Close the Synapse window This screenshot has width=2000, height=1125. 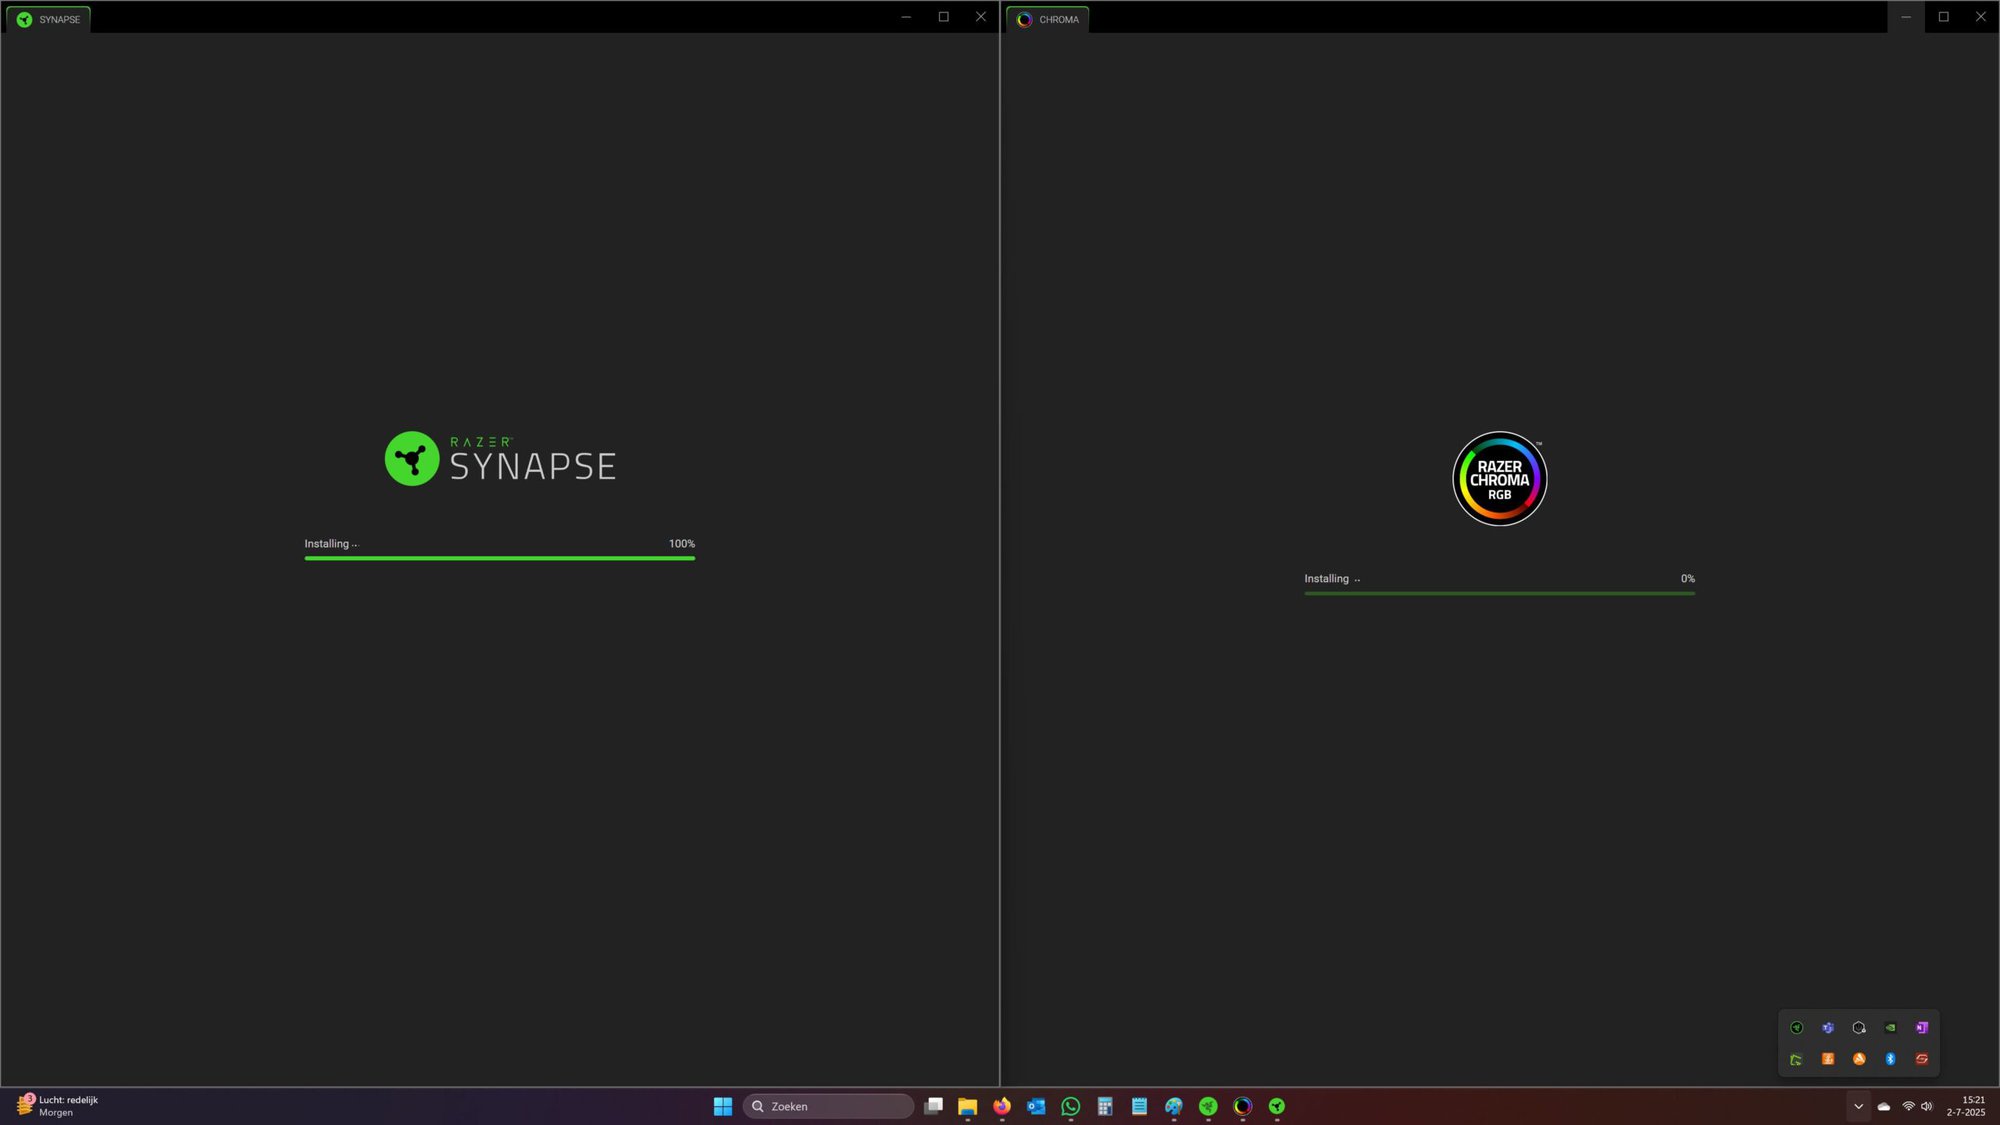click(x=981, y=17)
